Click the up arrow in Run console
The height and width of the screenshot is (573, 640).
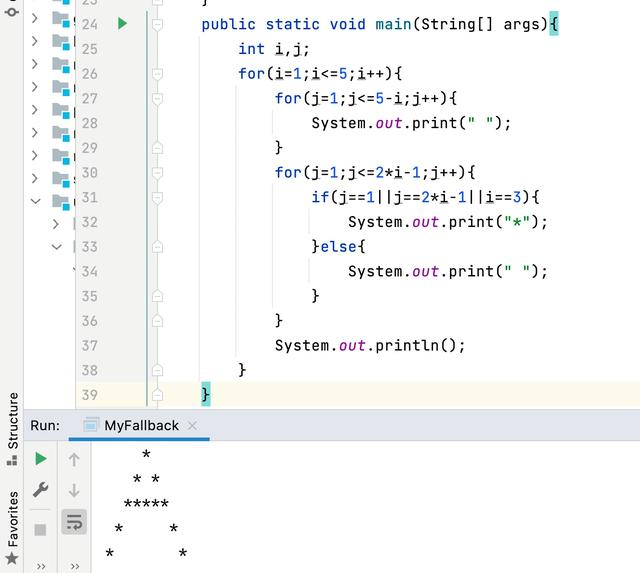click(x=74, y=459)
